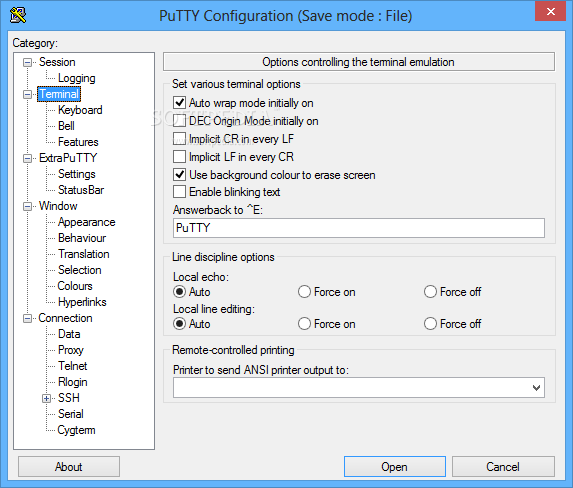The image size is (573, 488).
Task: Click the Answerback to ^E input field
Action: coord(358,228)
